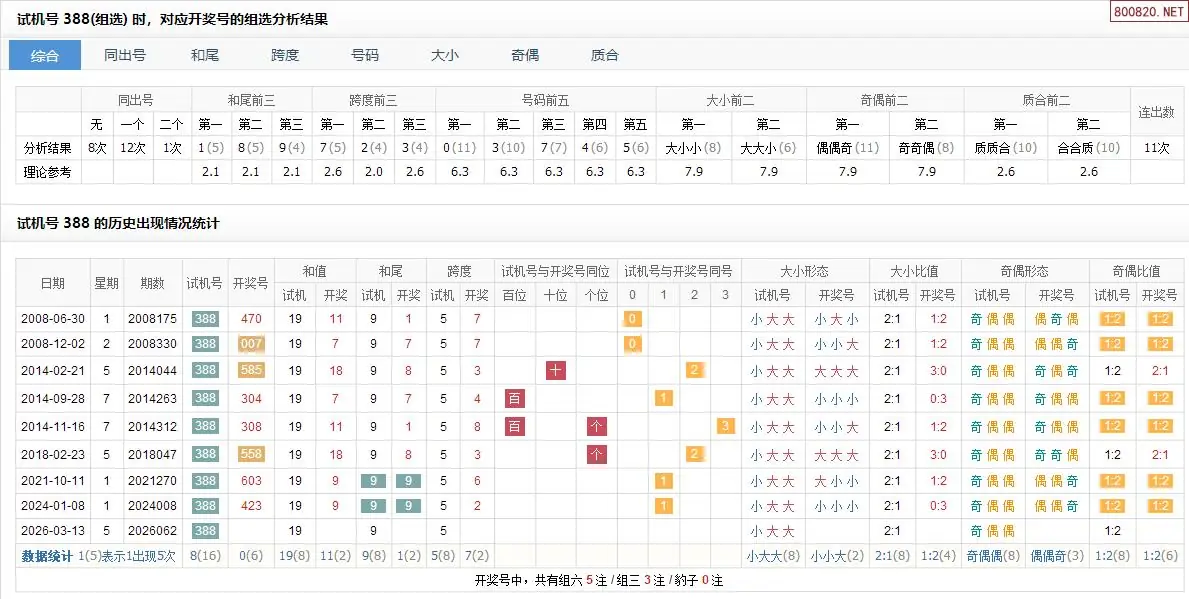Click the 800820.NET site logo
The image size is (1189, 599).
tap(1148, 11)
